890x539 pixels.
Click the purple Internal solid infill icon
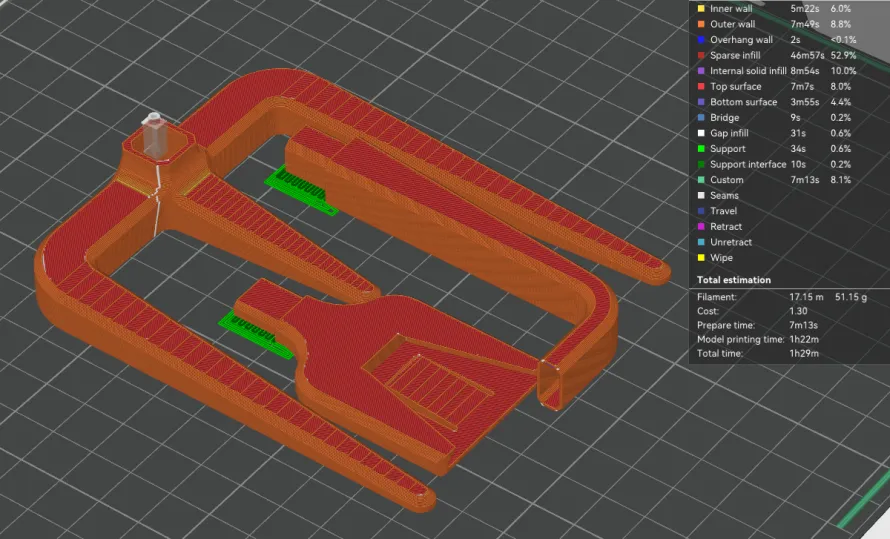(x=701, y=71)
